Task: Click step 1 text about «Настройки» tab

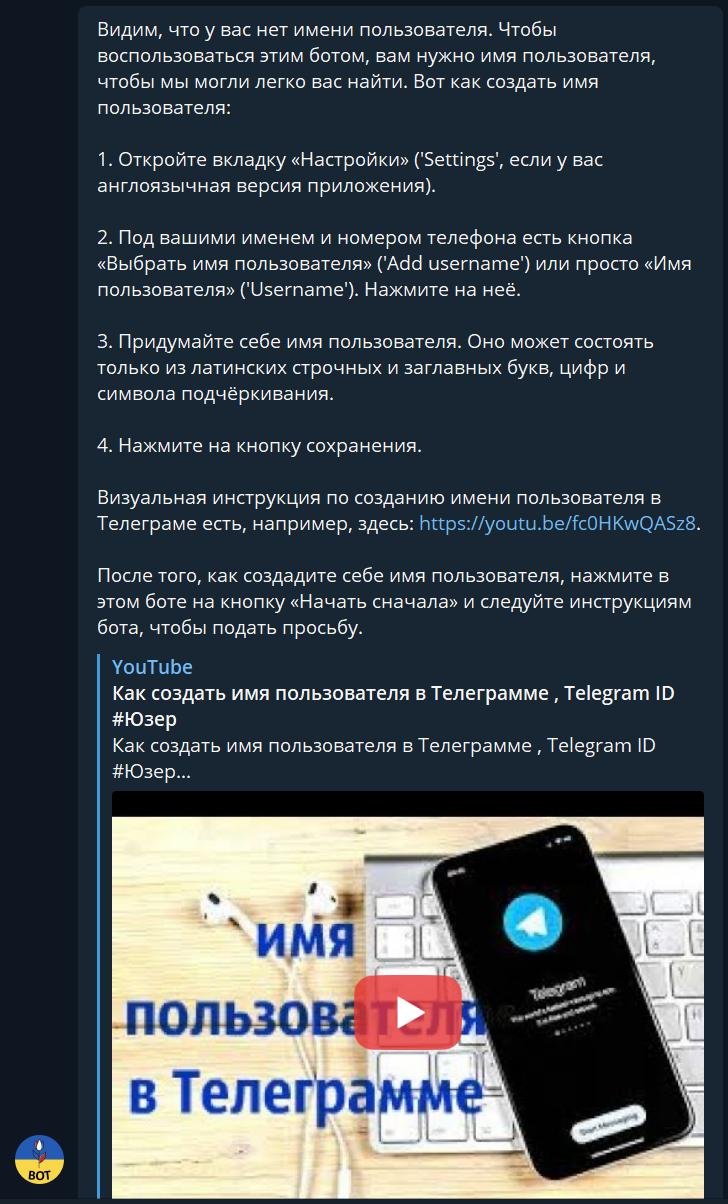Action: [350, 172]
